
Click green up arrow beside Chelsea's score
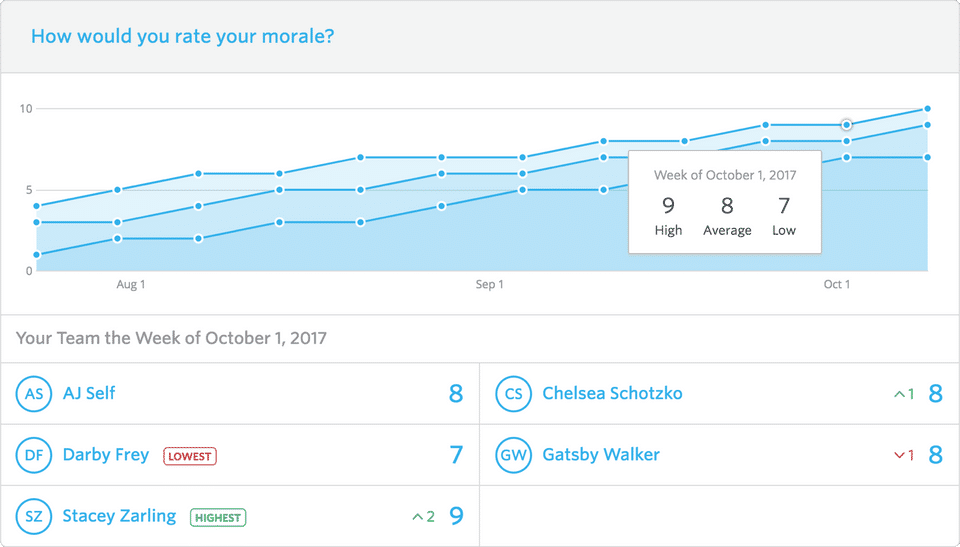tap(898, 394)
